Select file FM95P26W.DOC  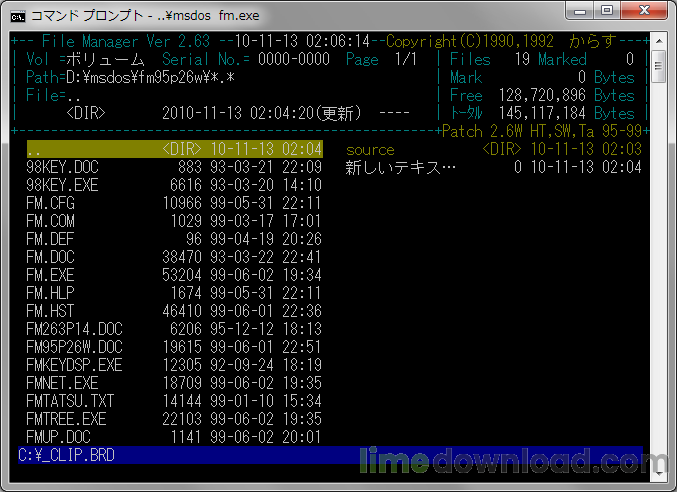coord(174,347)
